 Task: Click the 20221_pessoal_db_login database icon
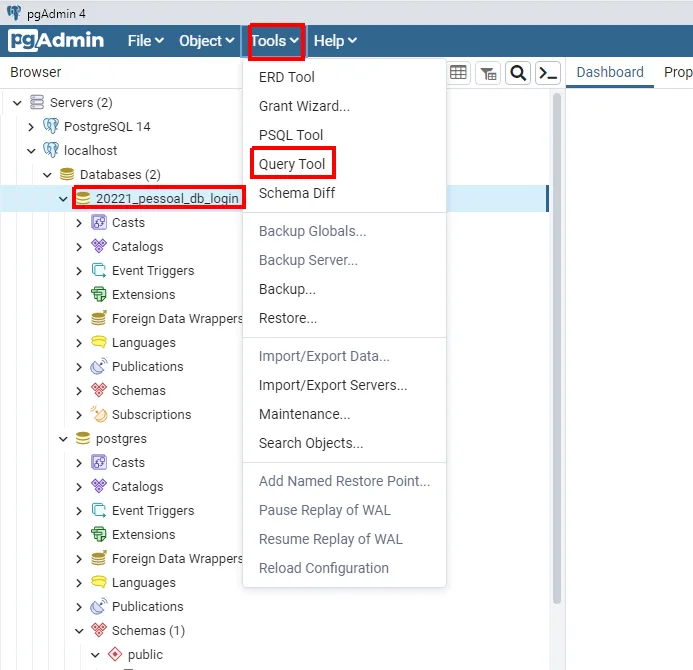pyautogui.click(x=83, y=198)
